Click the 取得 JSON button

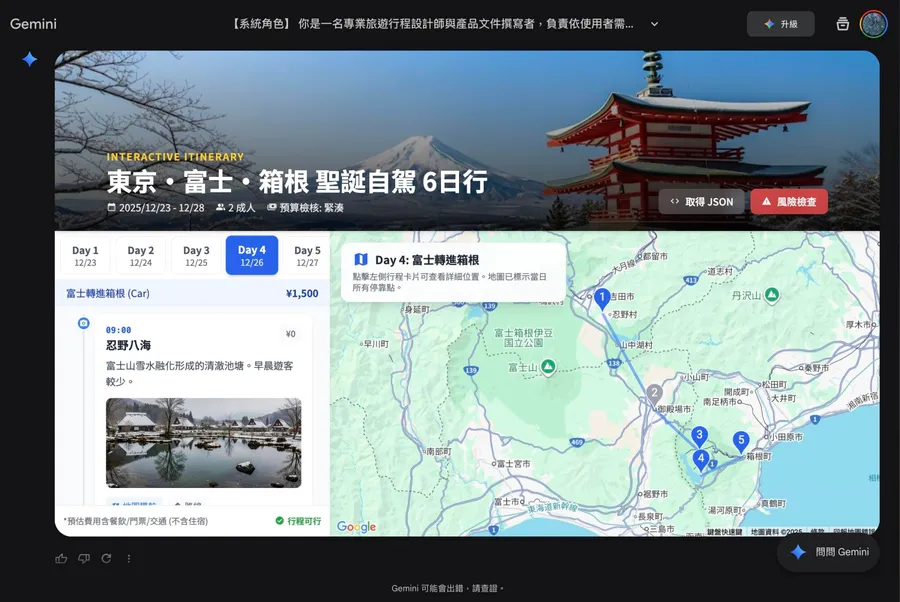701,201
